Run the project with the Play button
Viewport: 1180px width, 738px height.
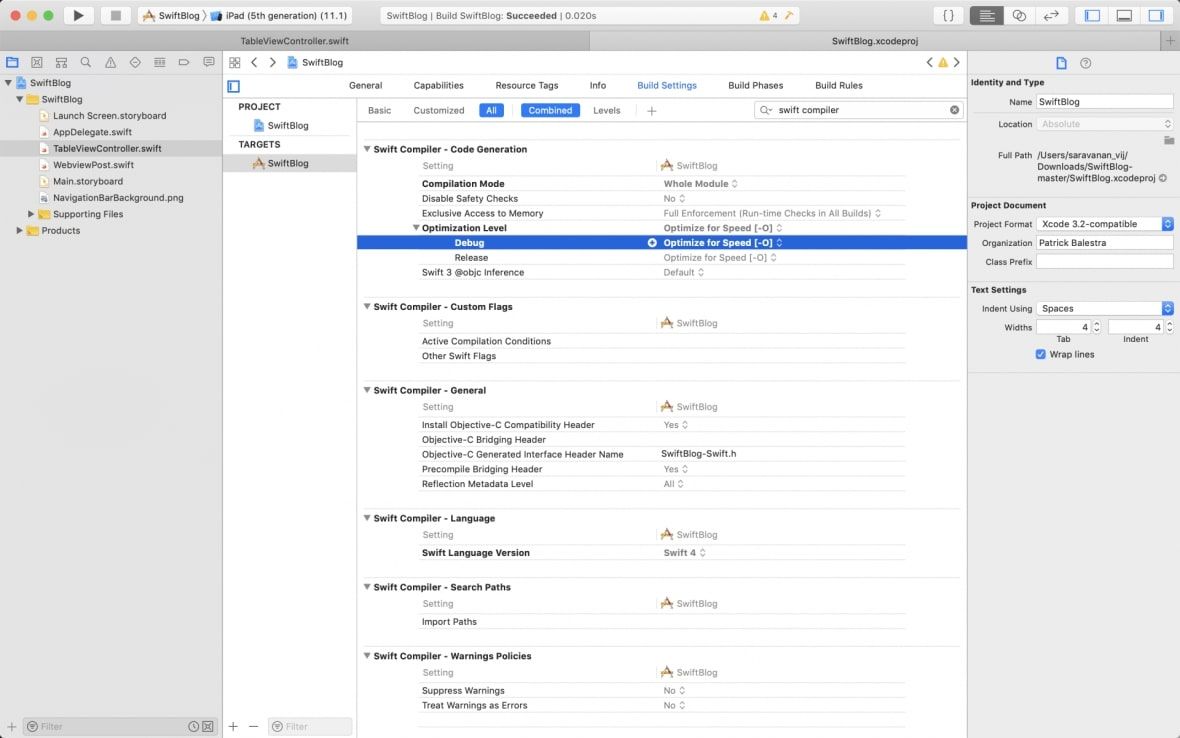[78, 15]
